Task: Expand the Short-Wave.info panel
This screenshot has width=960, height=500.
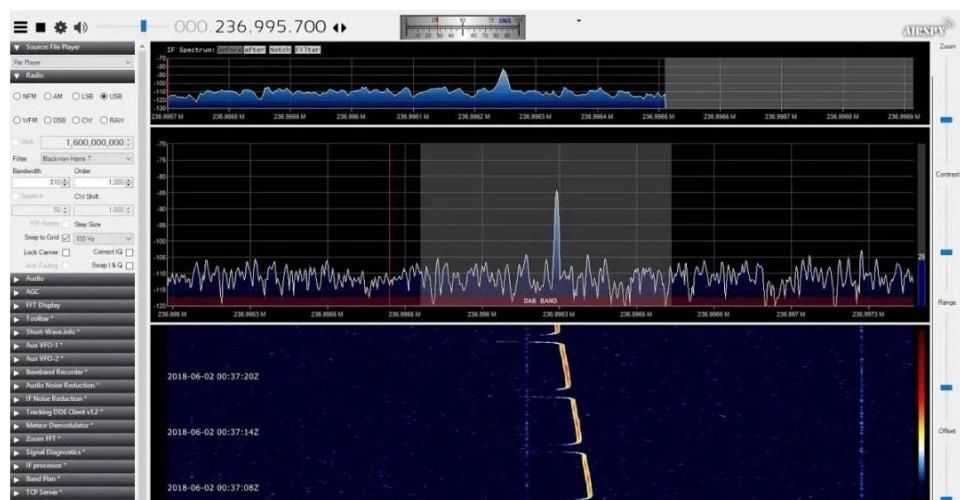Action: 72,332
